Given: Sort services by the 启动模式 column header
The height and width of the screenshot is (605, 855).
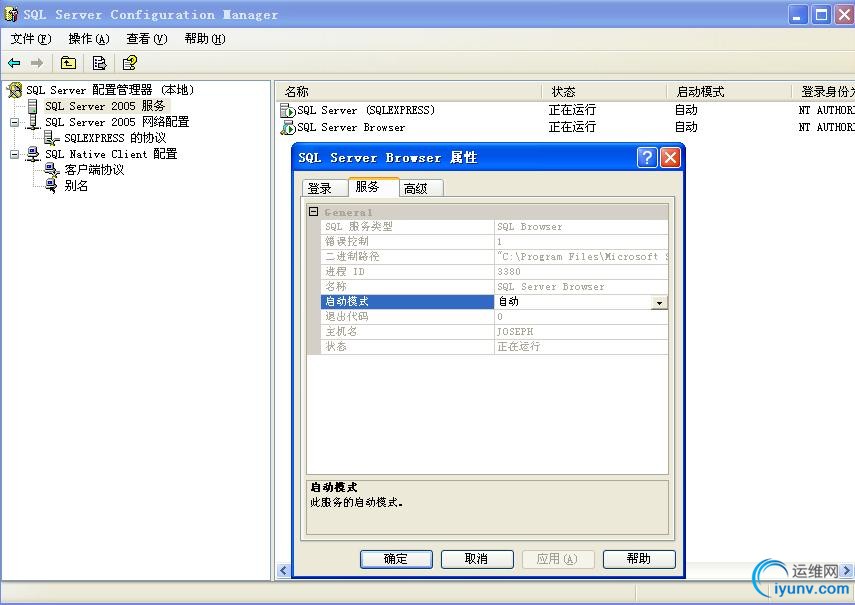Looking at the screenshot, I should click(x=729, y=92).
